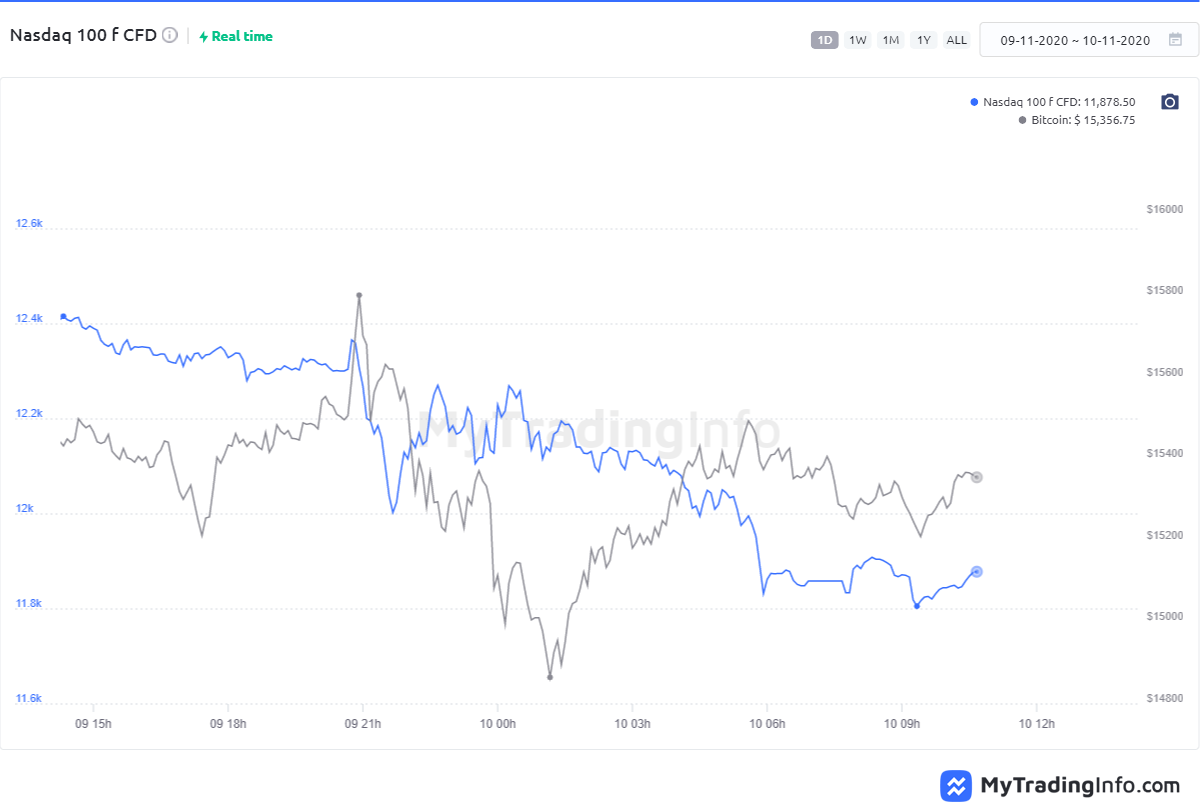Click the Nasdaq line's latest endpoint marker

point(976,572)
